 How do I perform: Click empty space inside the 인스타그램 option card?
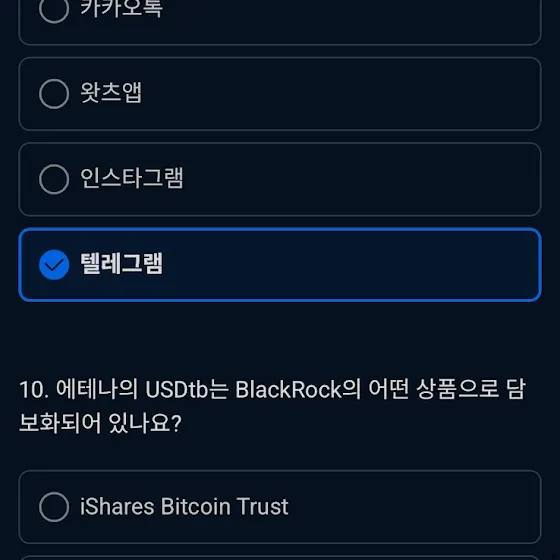coord(357,179)
